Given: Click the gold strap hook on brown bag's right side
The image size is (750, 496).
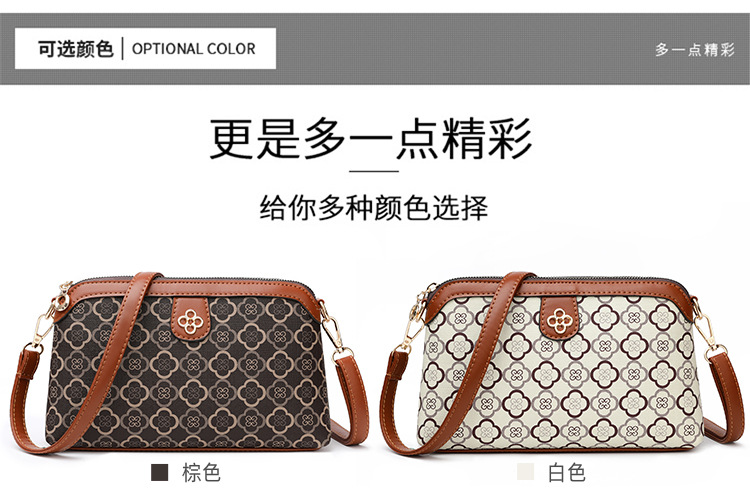Looking at the screenshot, I should 334,332.
